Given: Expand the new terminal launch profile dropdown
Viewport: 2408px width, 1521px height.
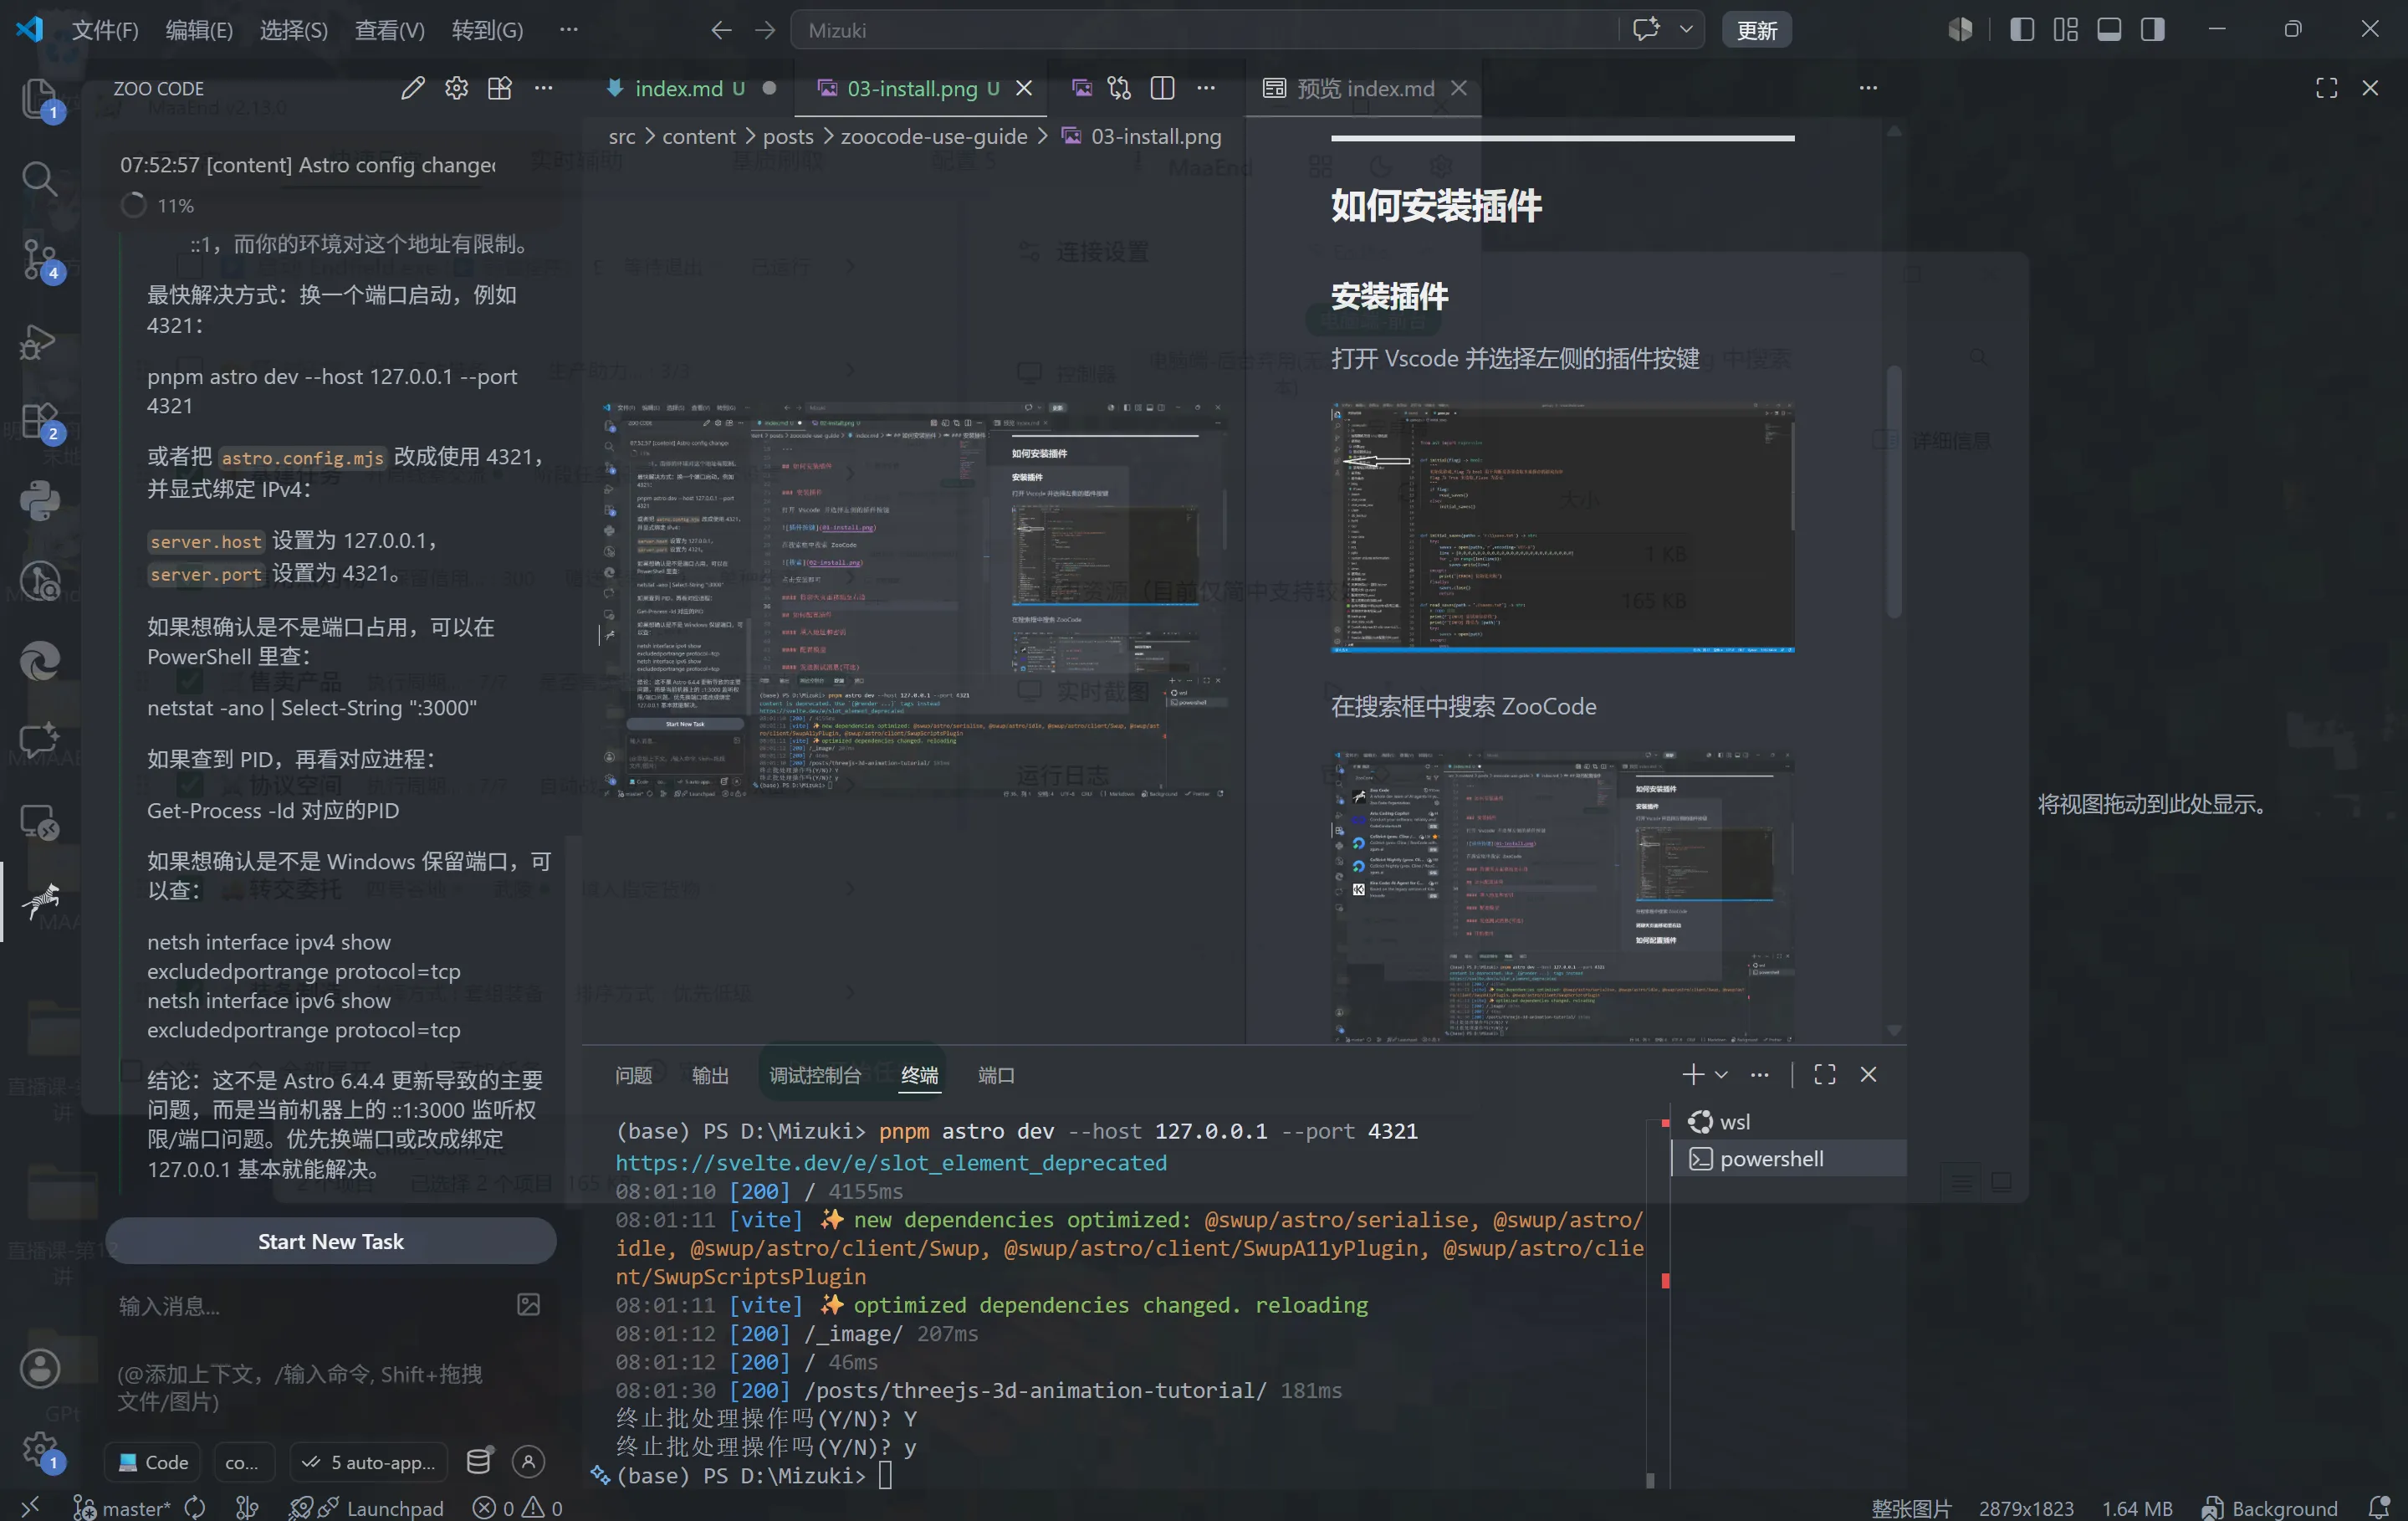Looking at the screenshot, I should click(x=1721, y=1074).
